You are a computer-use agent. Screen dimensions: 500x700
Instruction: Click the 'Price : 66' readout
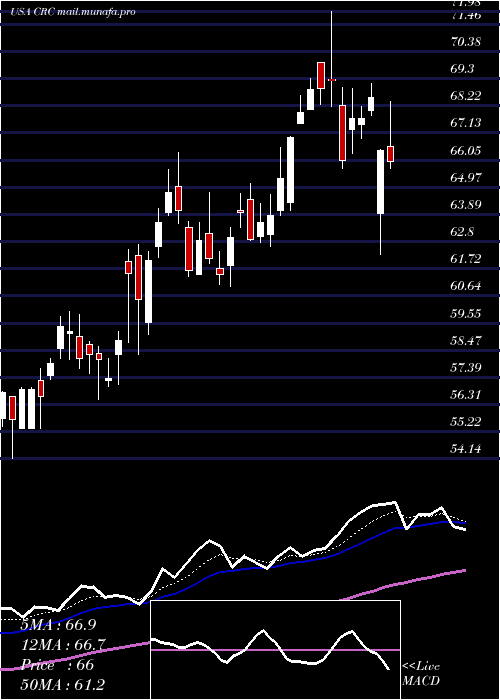pos(57,665)
